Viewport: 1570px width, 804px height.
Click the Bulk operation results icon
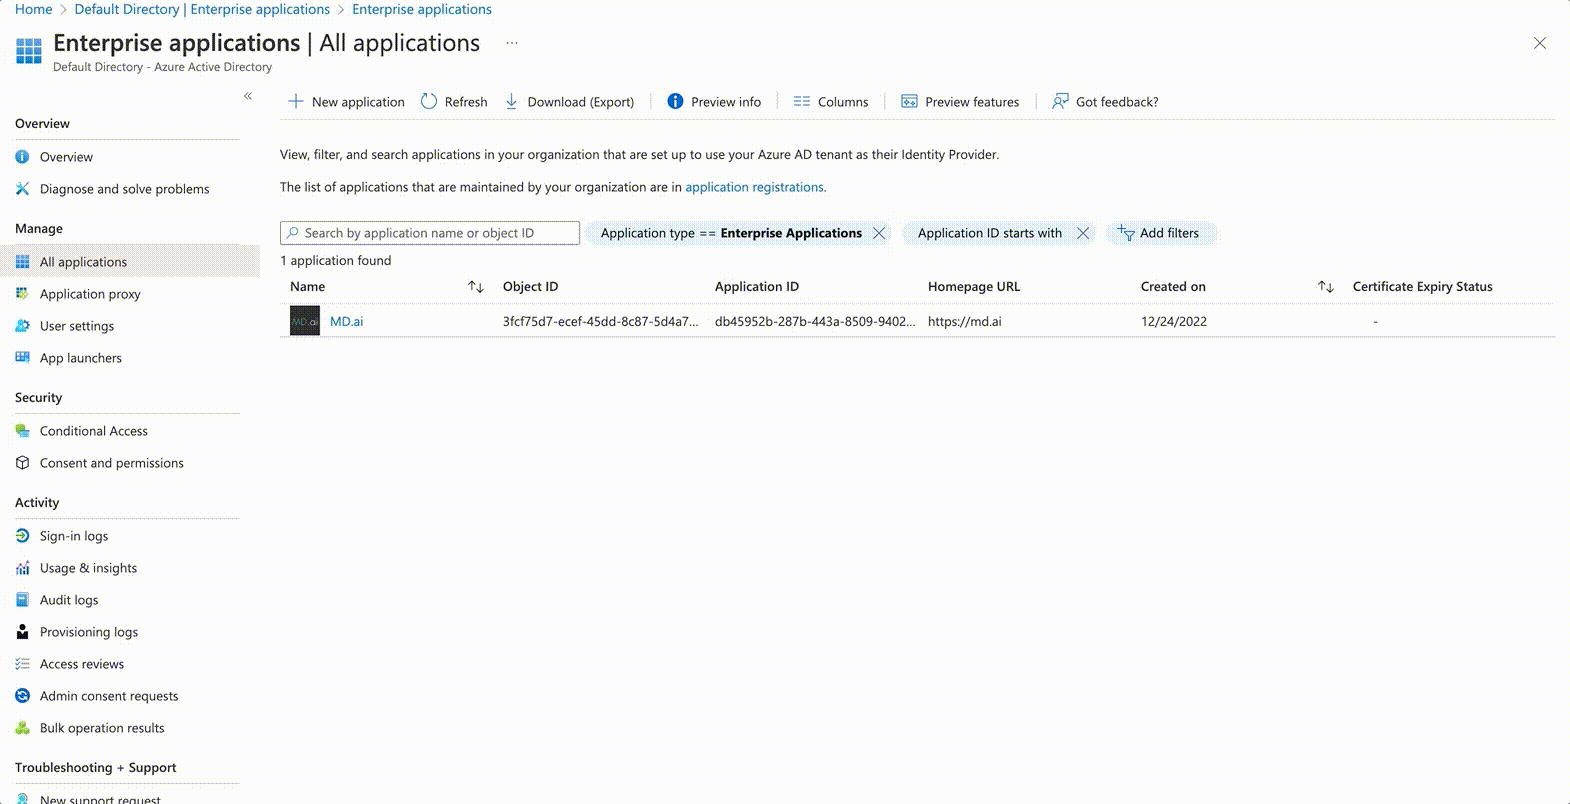click(22, 728)
